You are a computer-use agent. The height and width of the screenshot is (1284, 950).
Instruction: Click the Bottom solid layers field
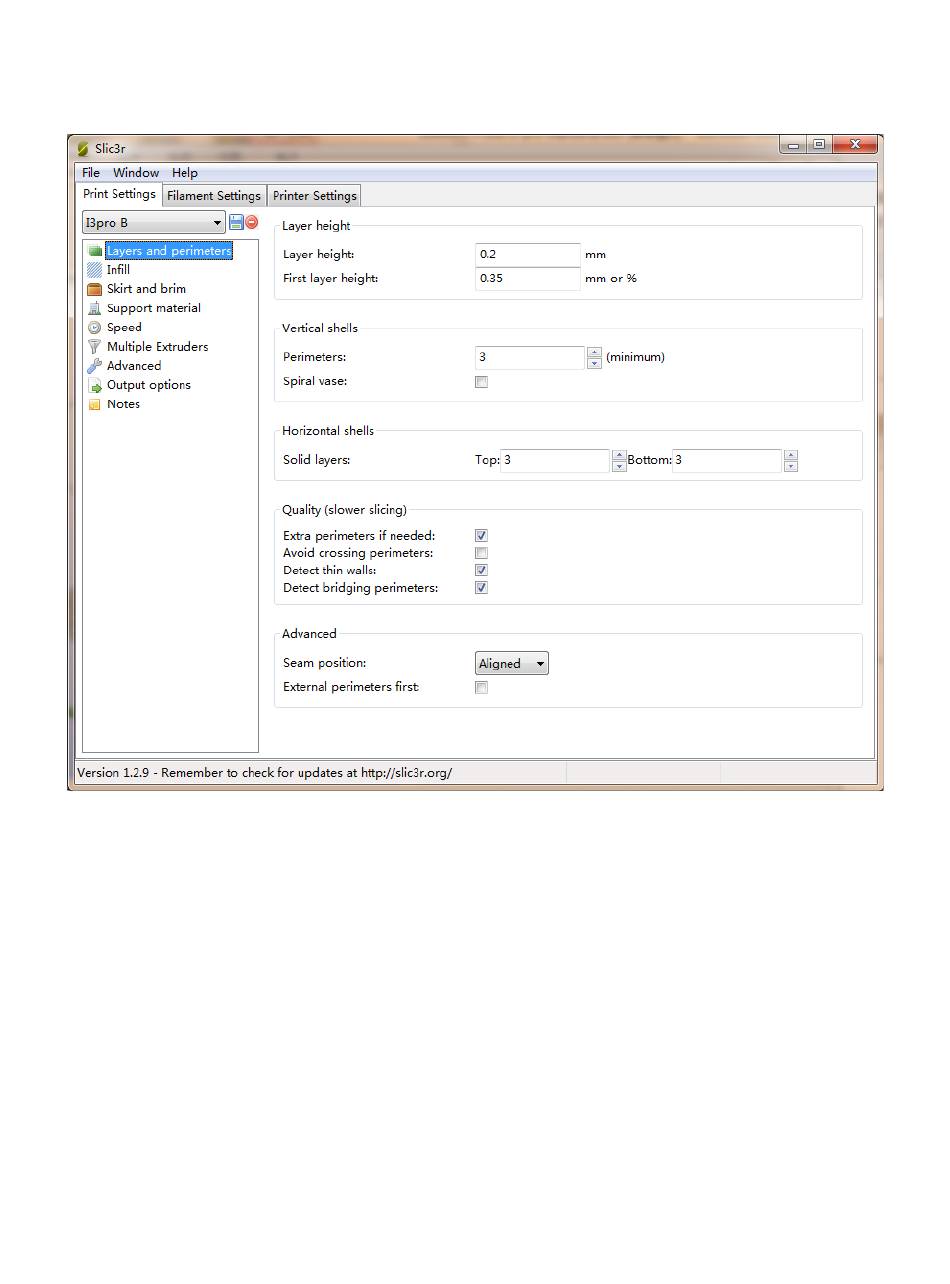(x=727, y=461)
